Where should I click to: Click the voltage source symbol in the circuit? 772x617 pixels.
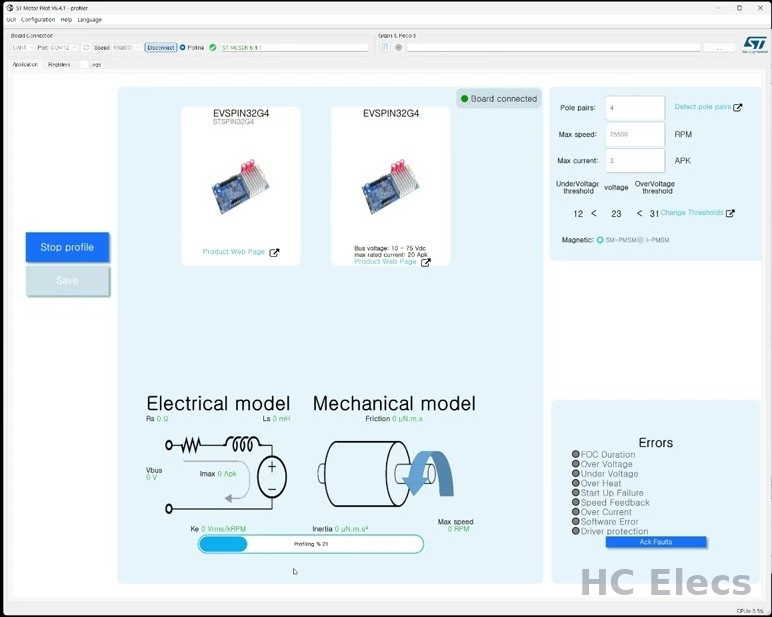[272, 477]
